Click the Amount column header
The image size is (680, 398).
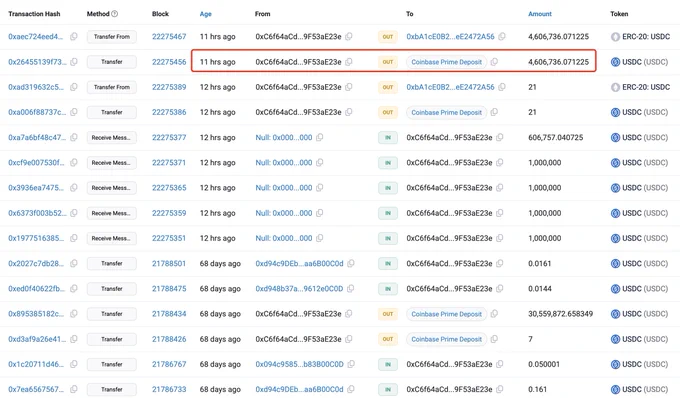click(x=540, y=14)
